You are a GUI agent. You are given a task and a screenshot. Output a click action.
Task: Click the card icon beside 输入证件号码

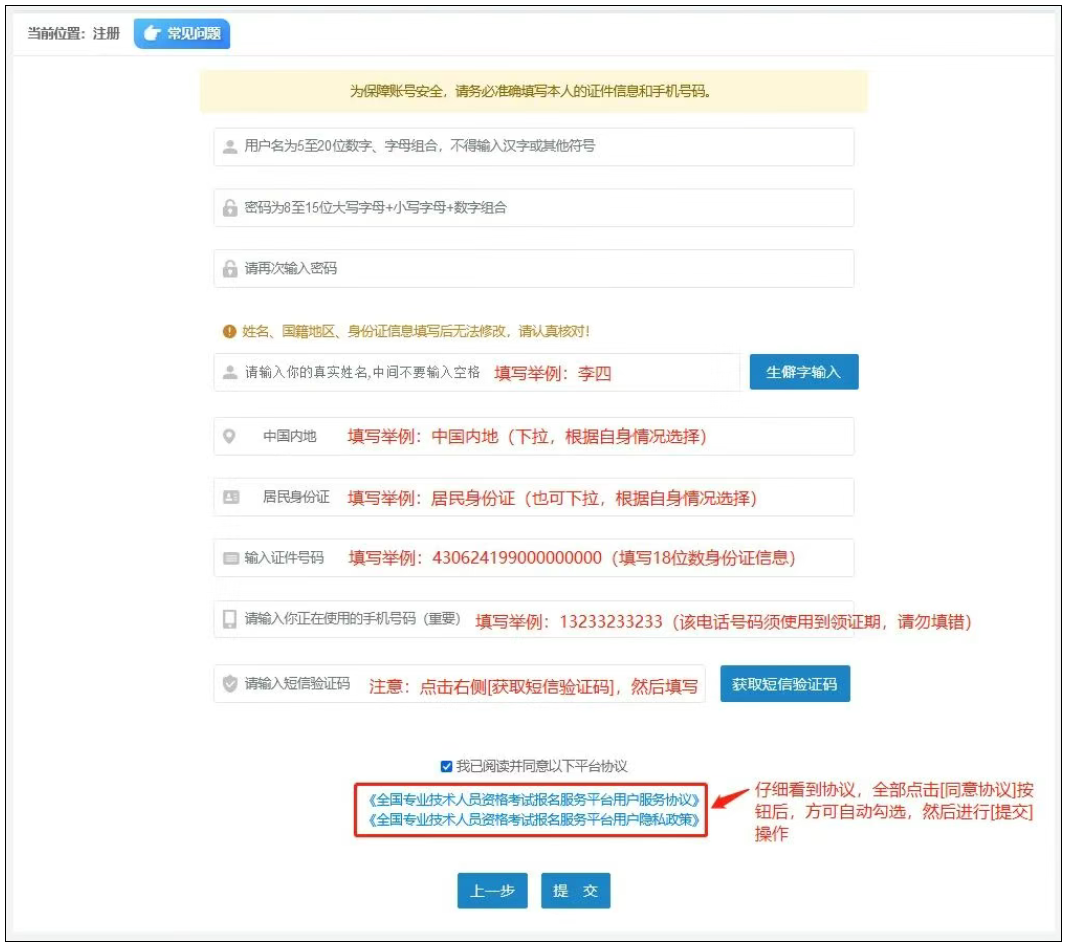[x=232, y=558]
